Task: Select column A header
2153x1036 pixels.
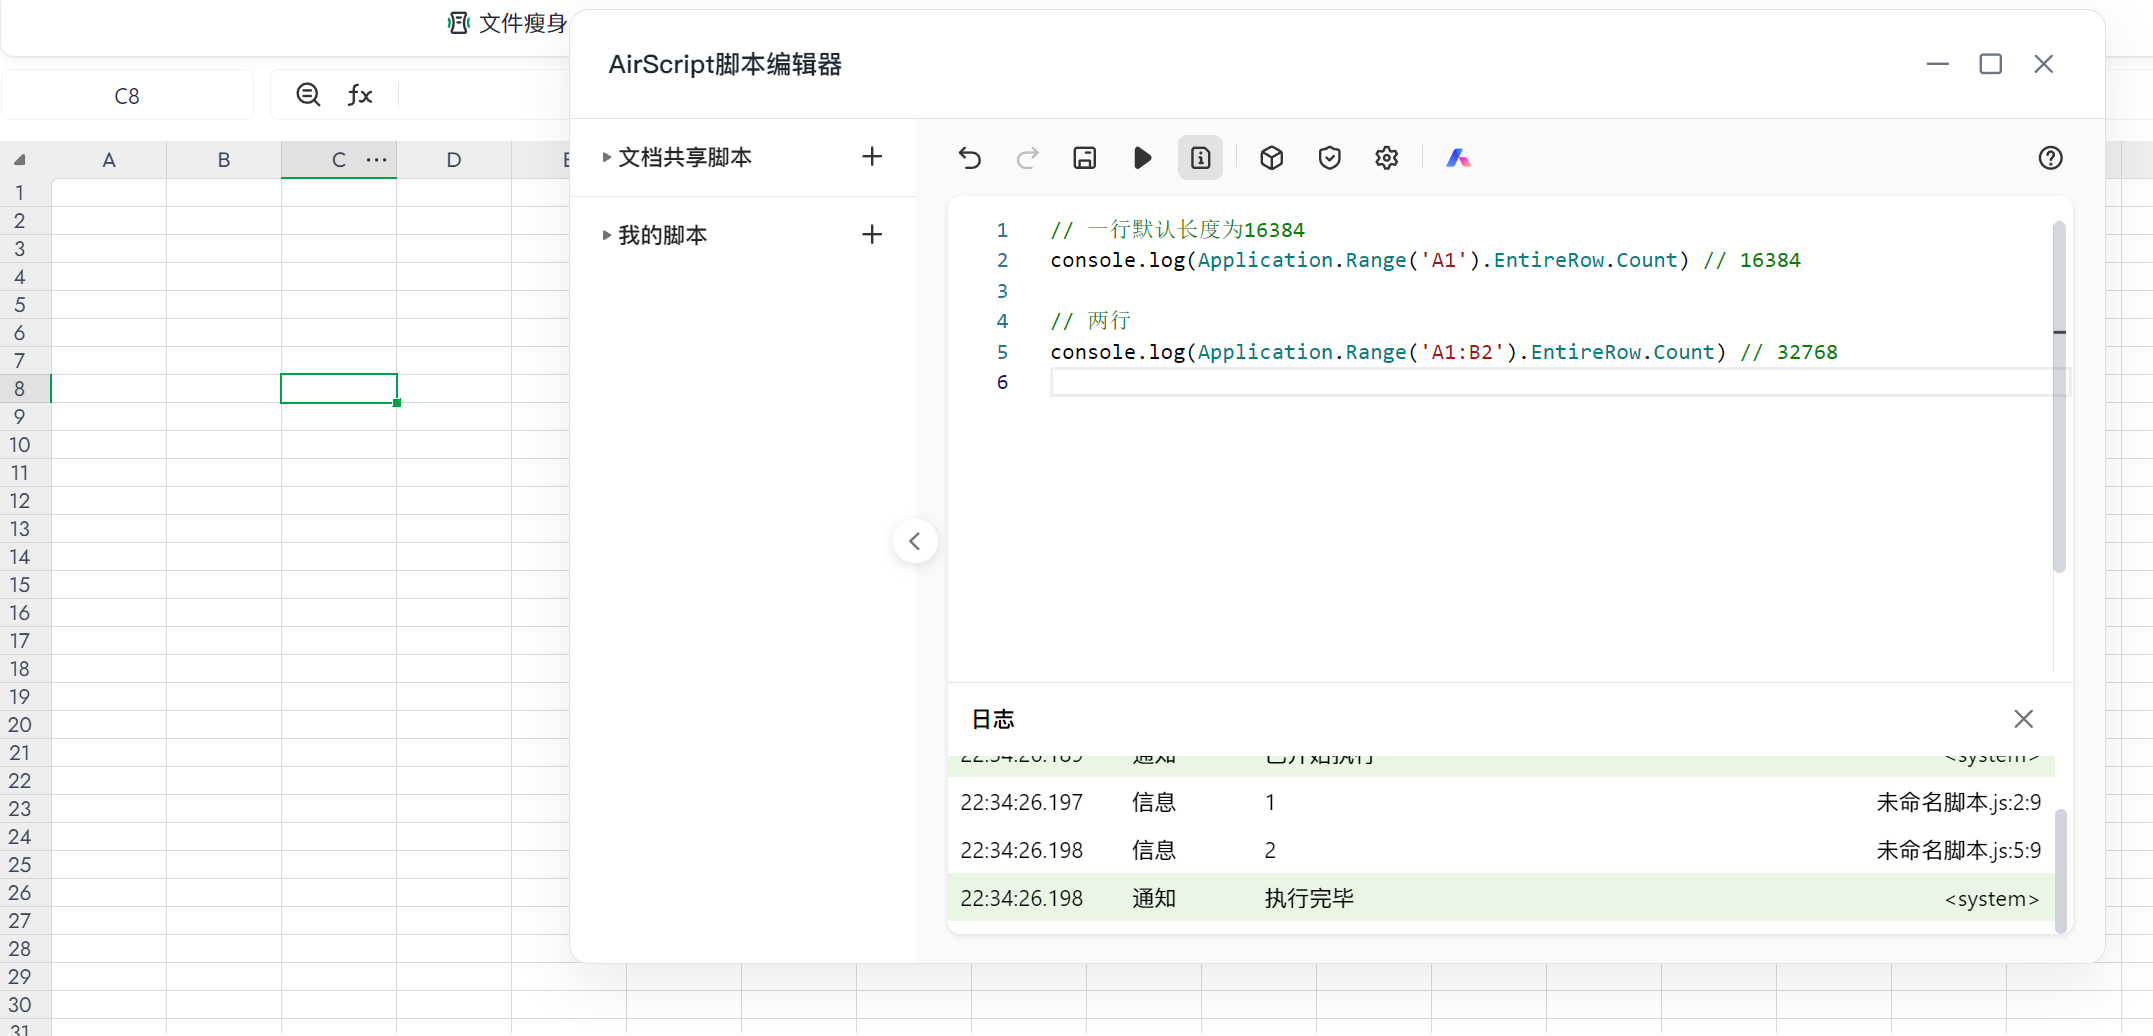Action: point(109,160)
